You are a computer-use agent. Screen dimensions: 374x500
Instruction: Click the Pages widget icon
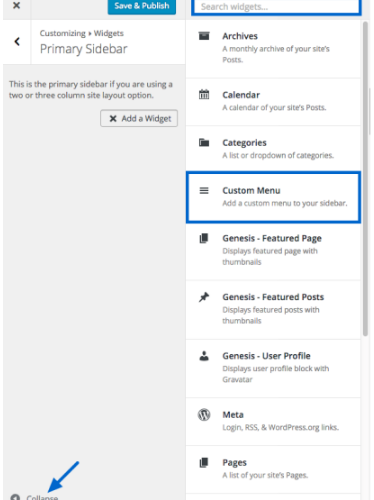pyautogui.click(x=204, y=463)
